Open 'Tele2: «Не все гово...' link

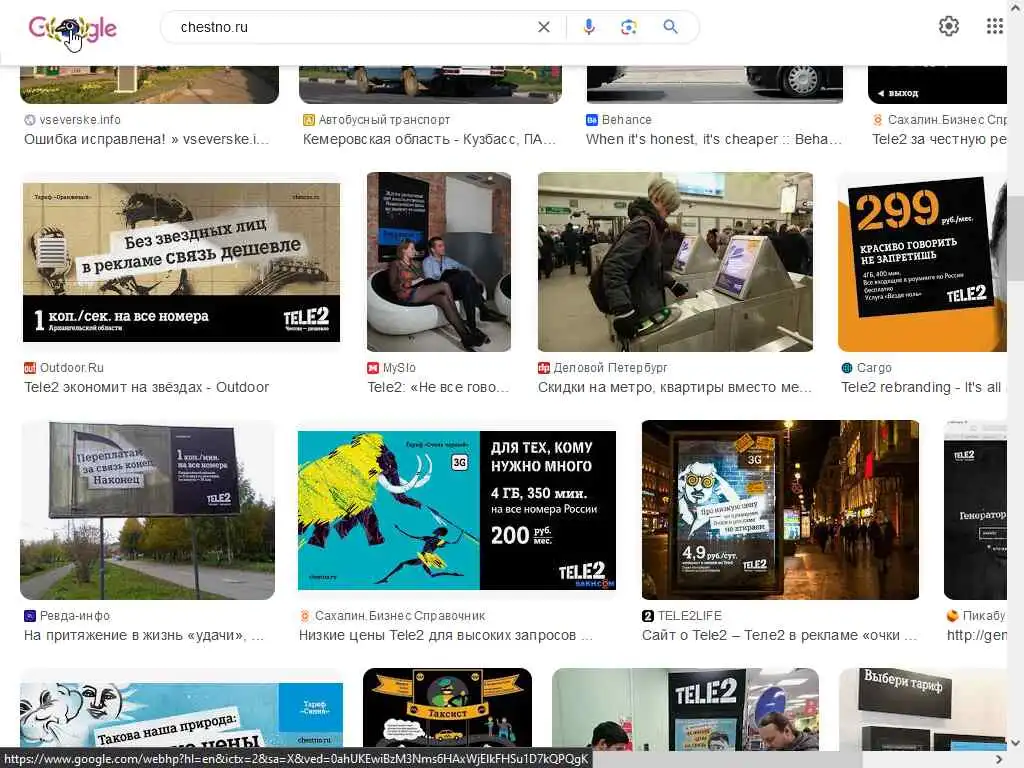coord(438,387)
